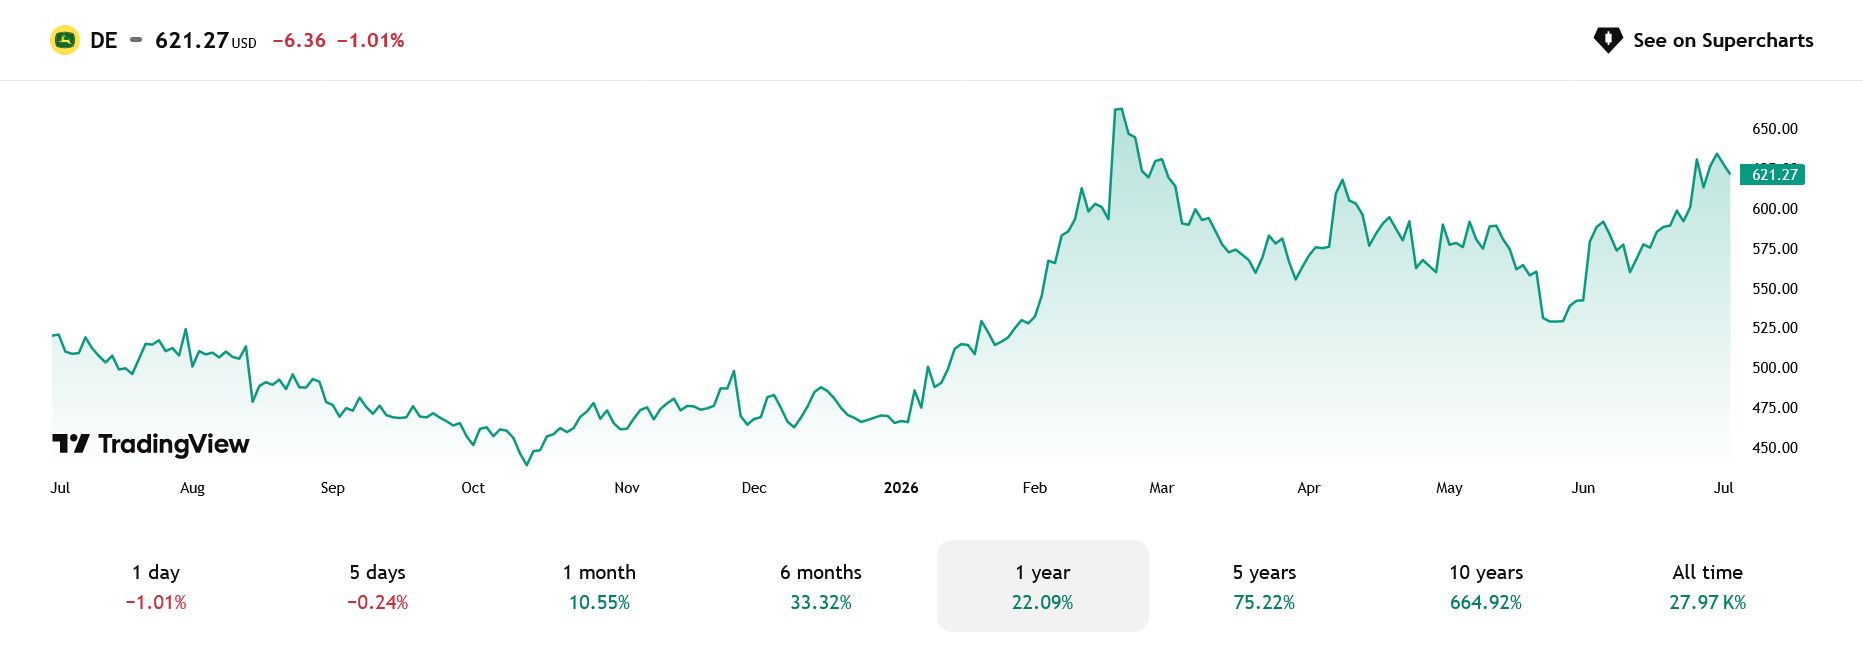
Task: Click the 2026 year marker on time axis
Action: pos(901,488)
